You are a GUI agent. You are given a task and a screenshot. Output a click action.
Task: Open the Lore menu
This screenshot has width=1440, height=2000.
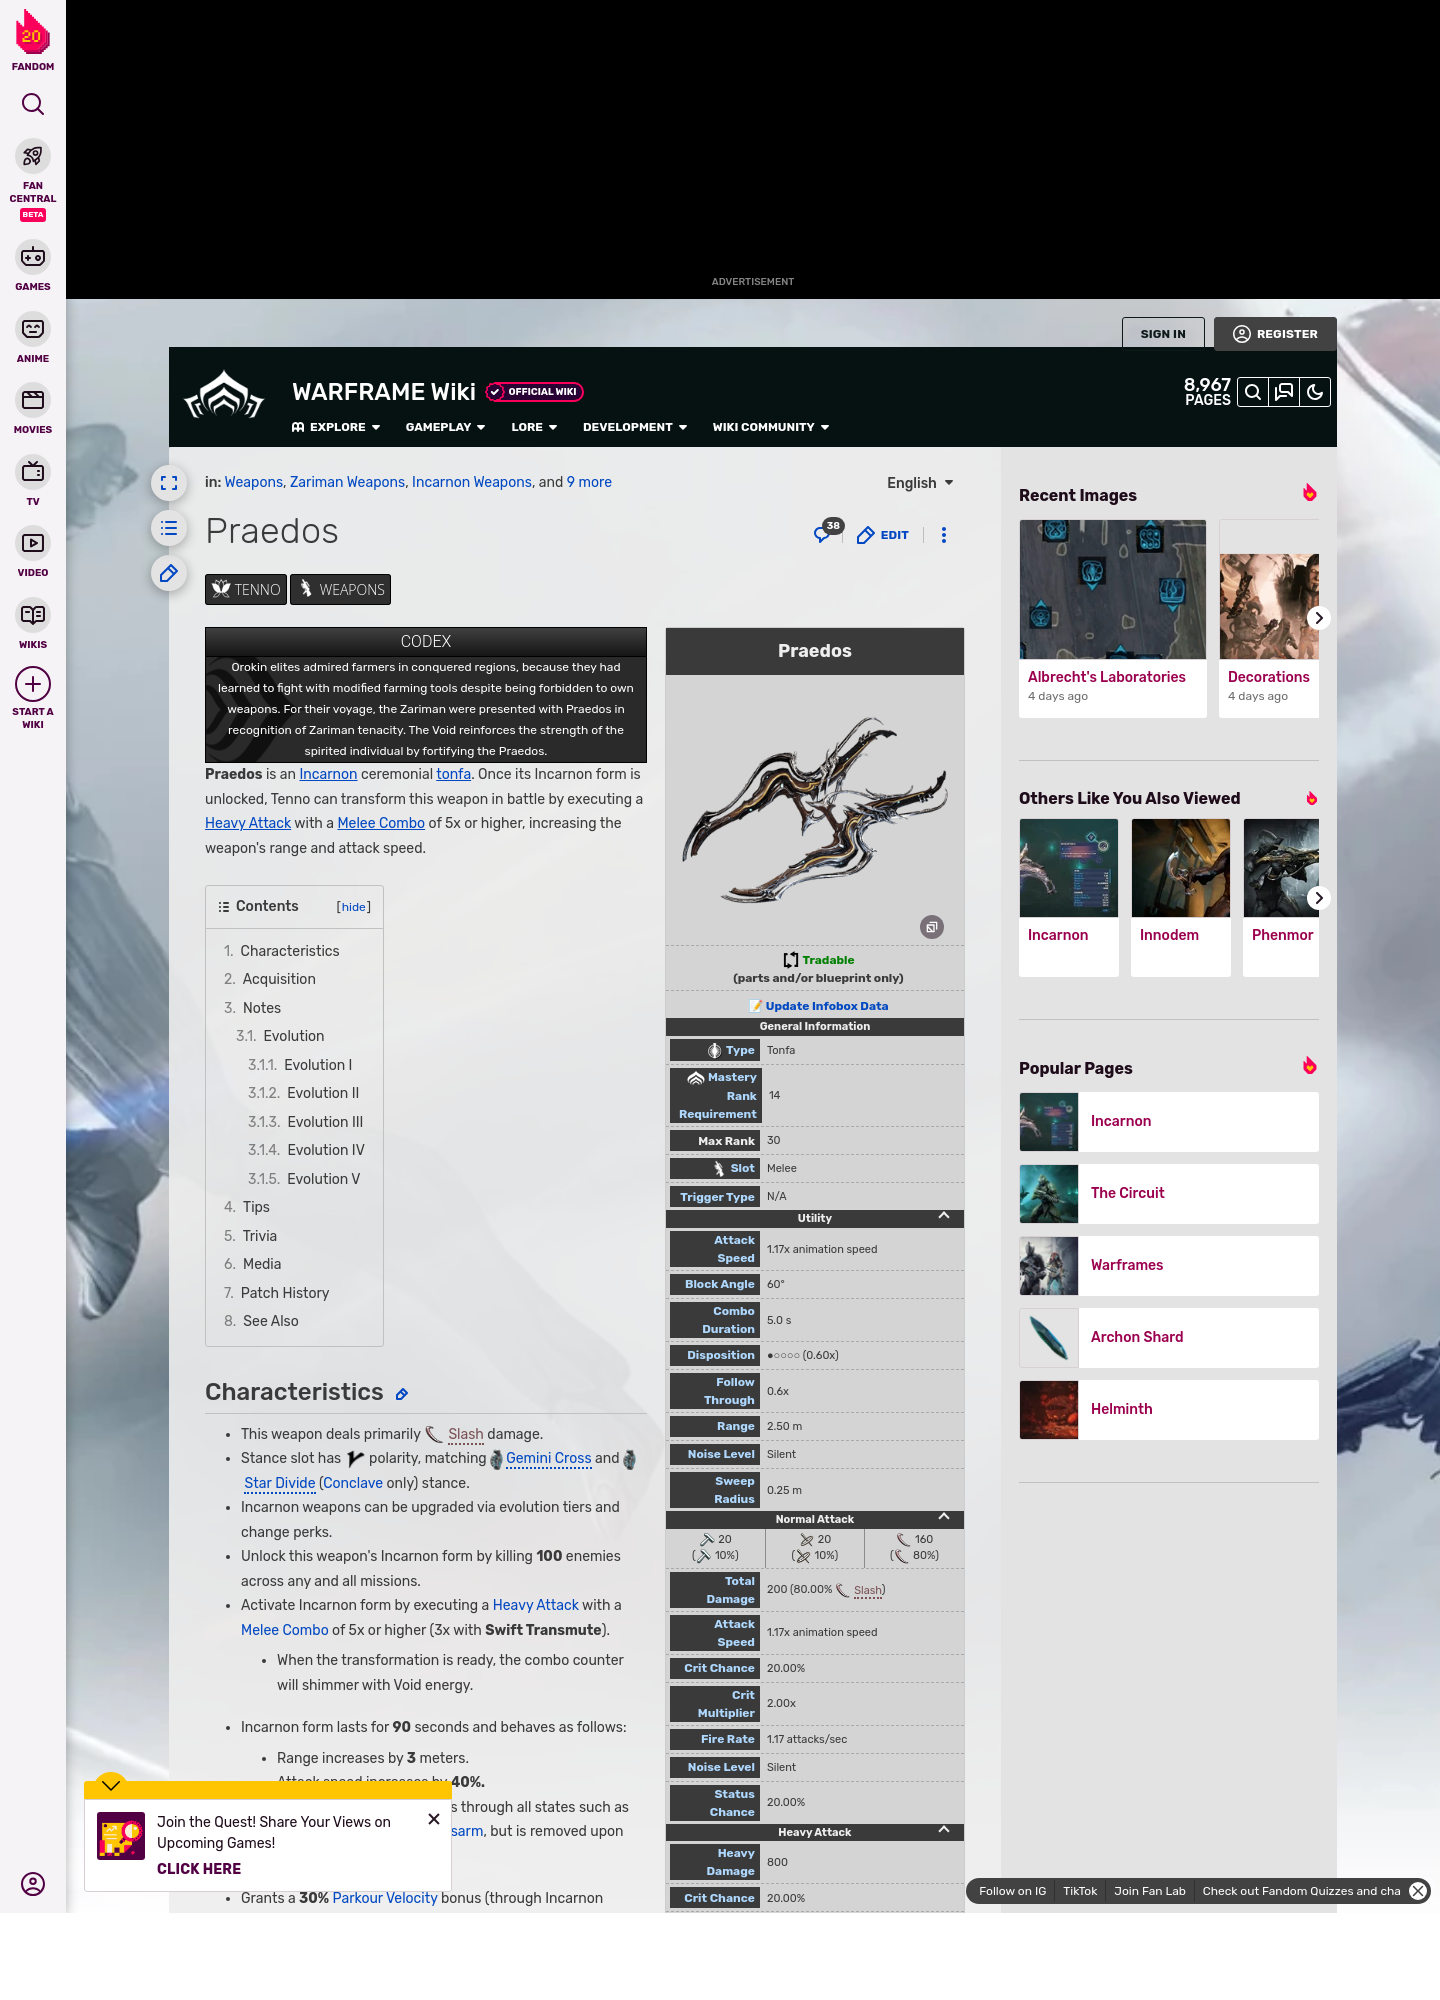(534, 427)
